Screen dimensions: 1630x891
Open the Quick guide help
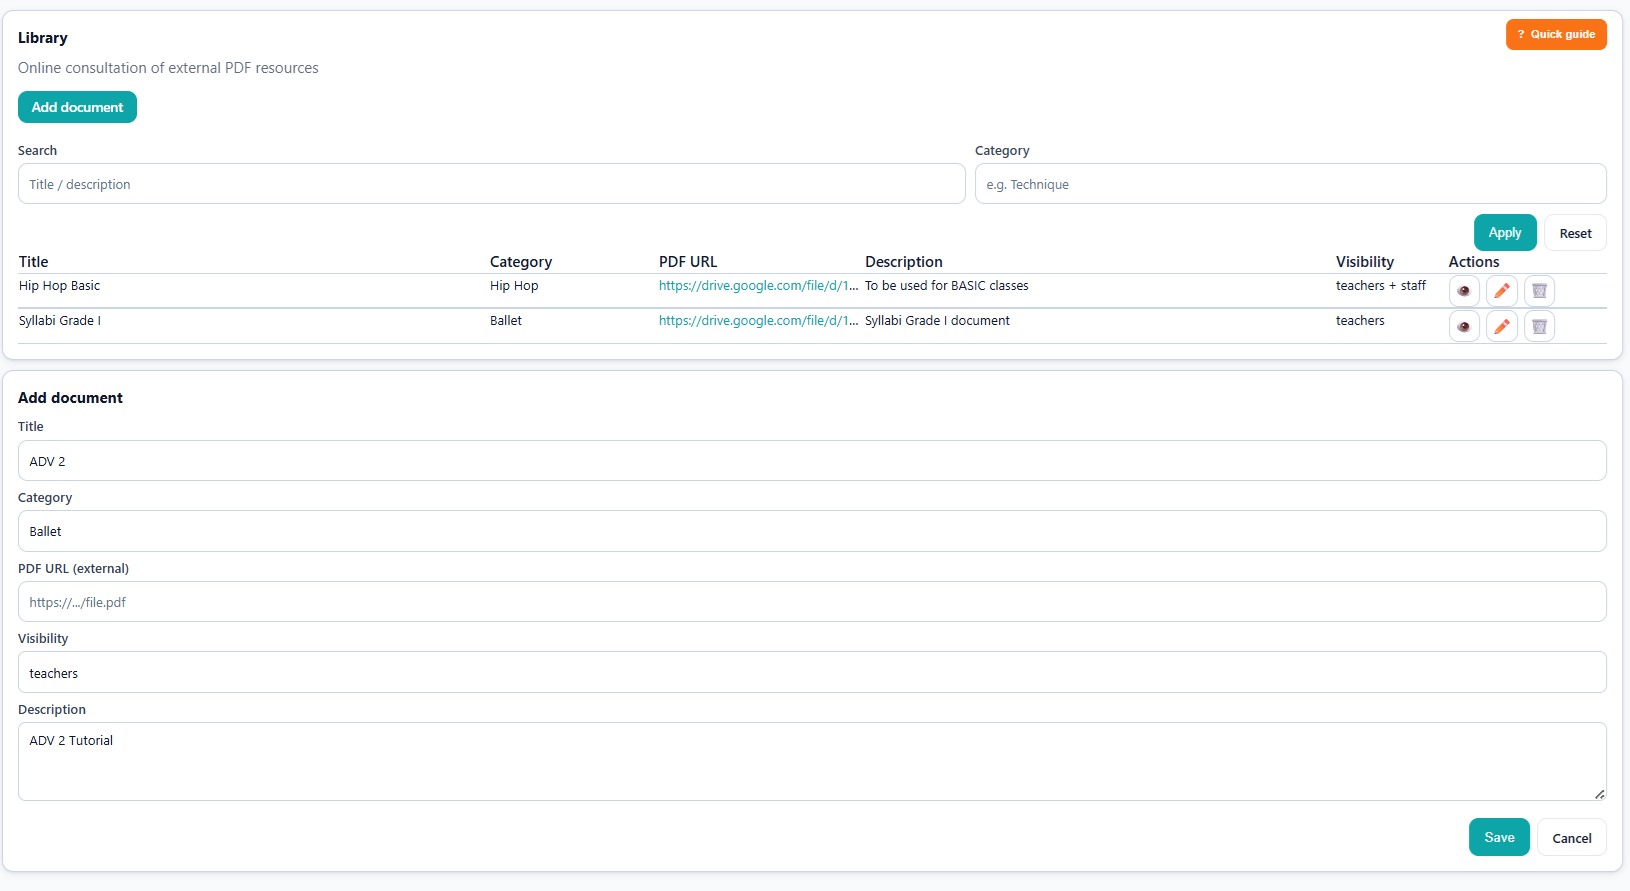[1556, 34]
